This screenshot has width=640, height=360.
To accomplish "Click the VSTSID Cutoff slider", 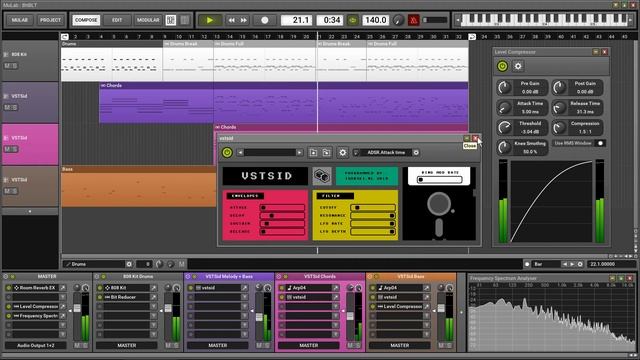I will [373, 207].
